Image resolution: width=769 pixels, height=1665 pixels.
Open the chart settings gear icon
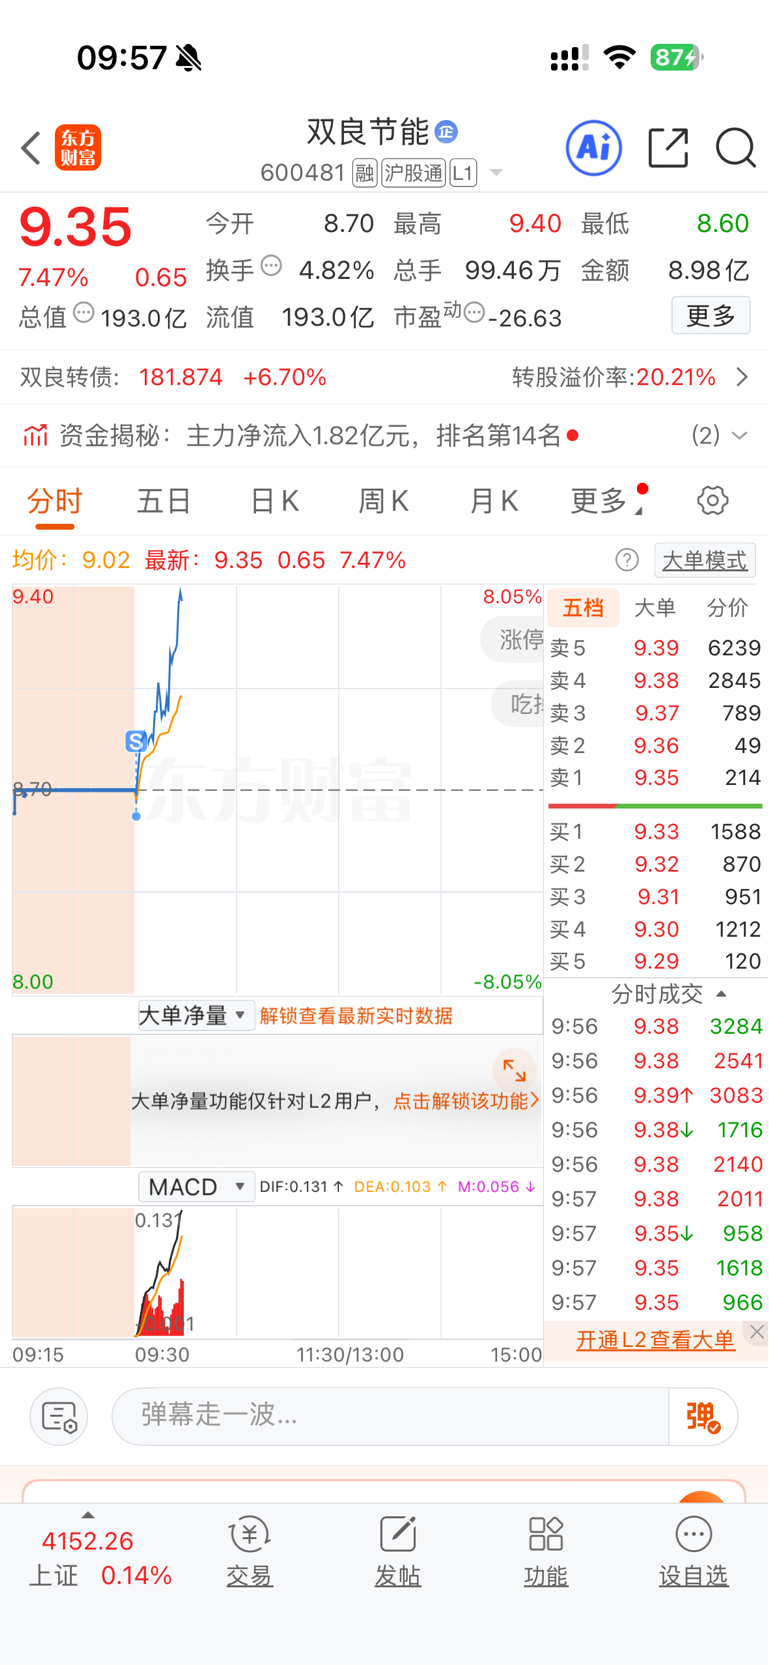713,500
